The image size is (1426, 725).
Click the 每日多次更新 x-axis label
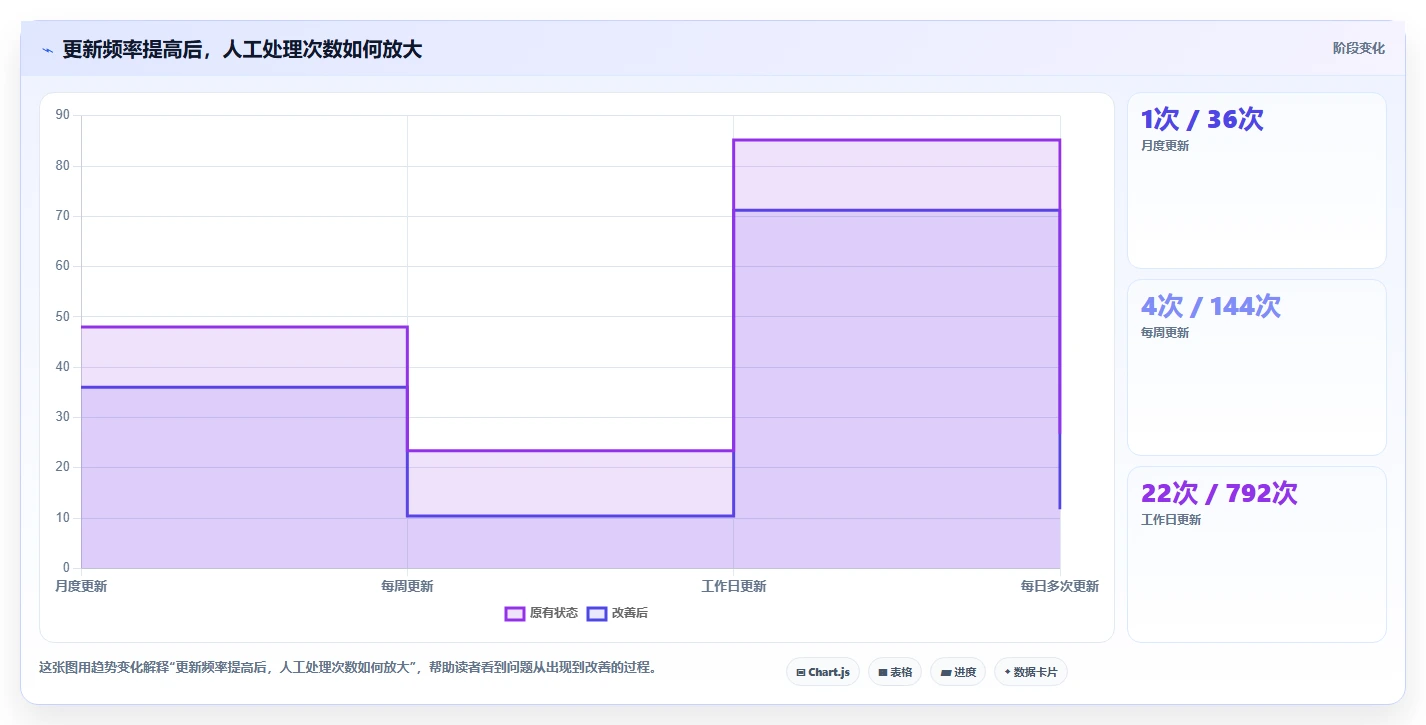1060,586
